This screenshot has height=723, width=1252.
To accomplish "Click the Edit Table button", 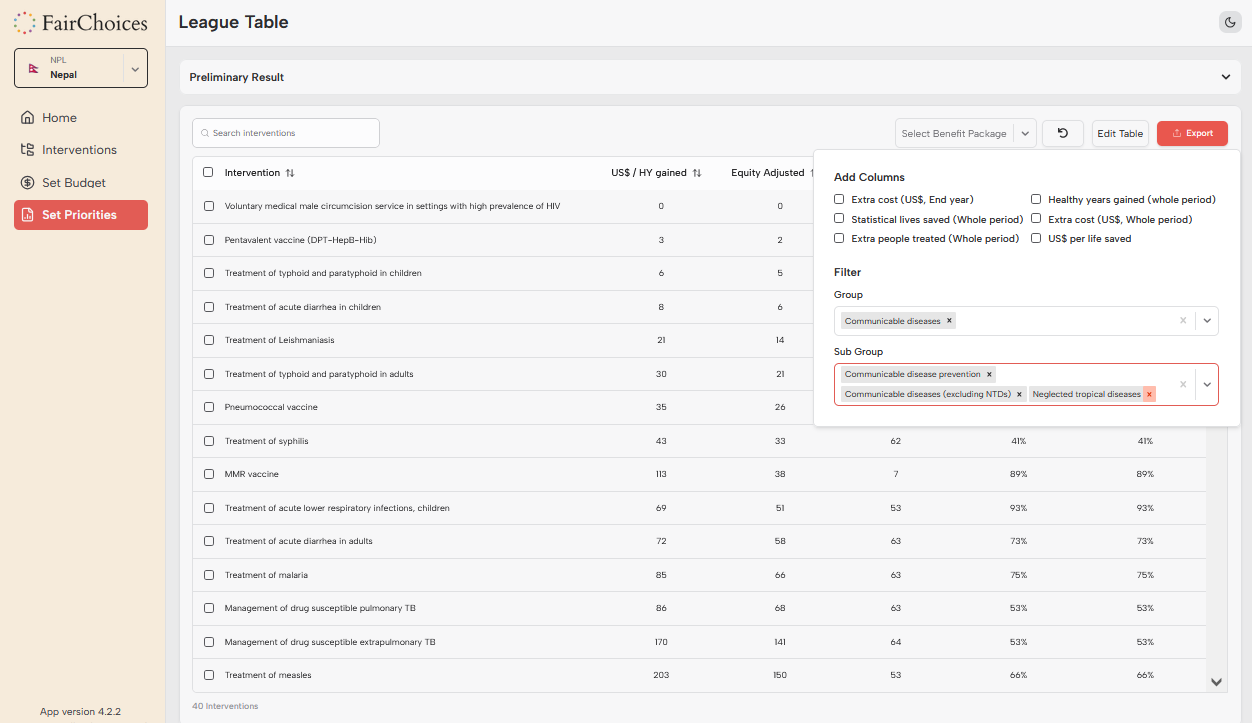I will click(1119, 133).
